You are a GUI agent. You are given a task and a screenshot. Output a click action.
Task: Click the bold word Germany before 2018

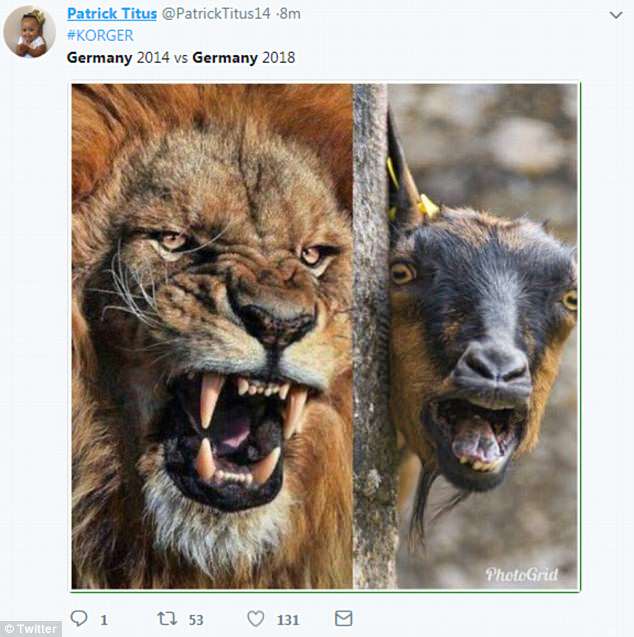pyautogui.click(x=226, y=57)
